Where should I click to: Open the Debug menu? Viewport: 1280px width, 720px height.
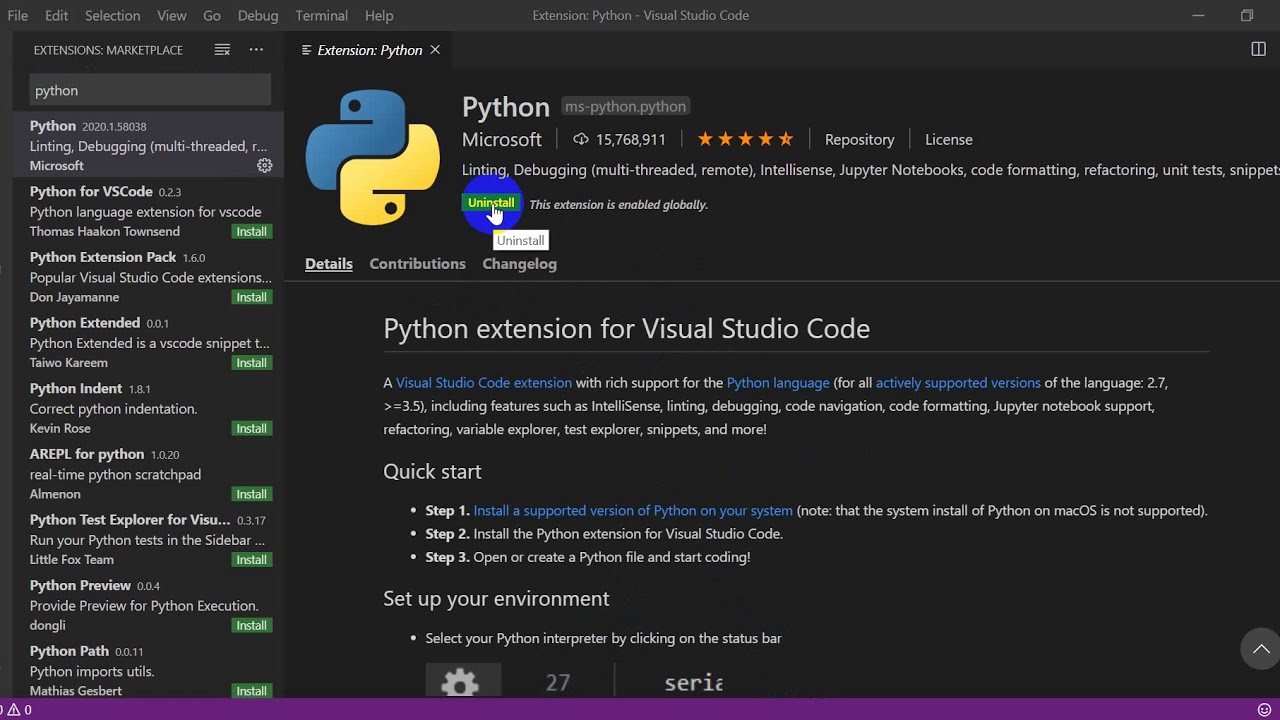[258, 15]
